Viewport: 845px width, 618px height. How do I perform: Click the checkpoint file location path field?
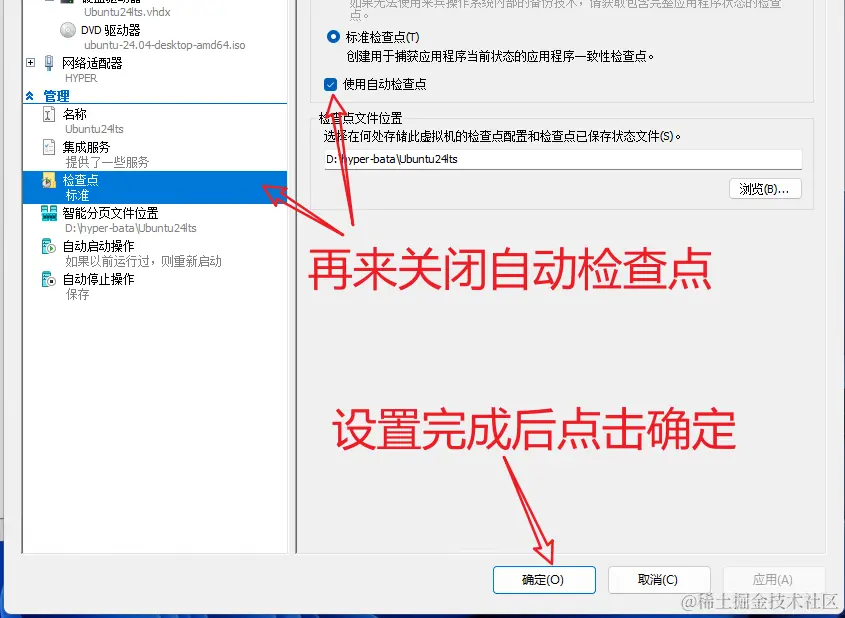point(563,159)
